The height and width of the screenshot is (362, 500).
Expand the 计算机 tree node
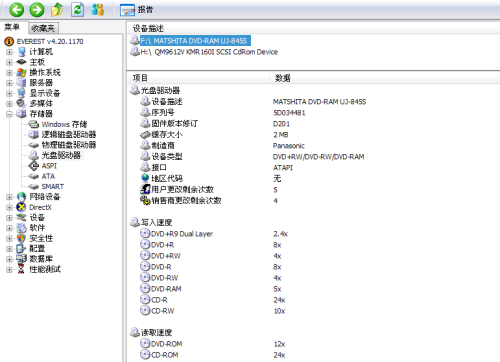point(9,52)
